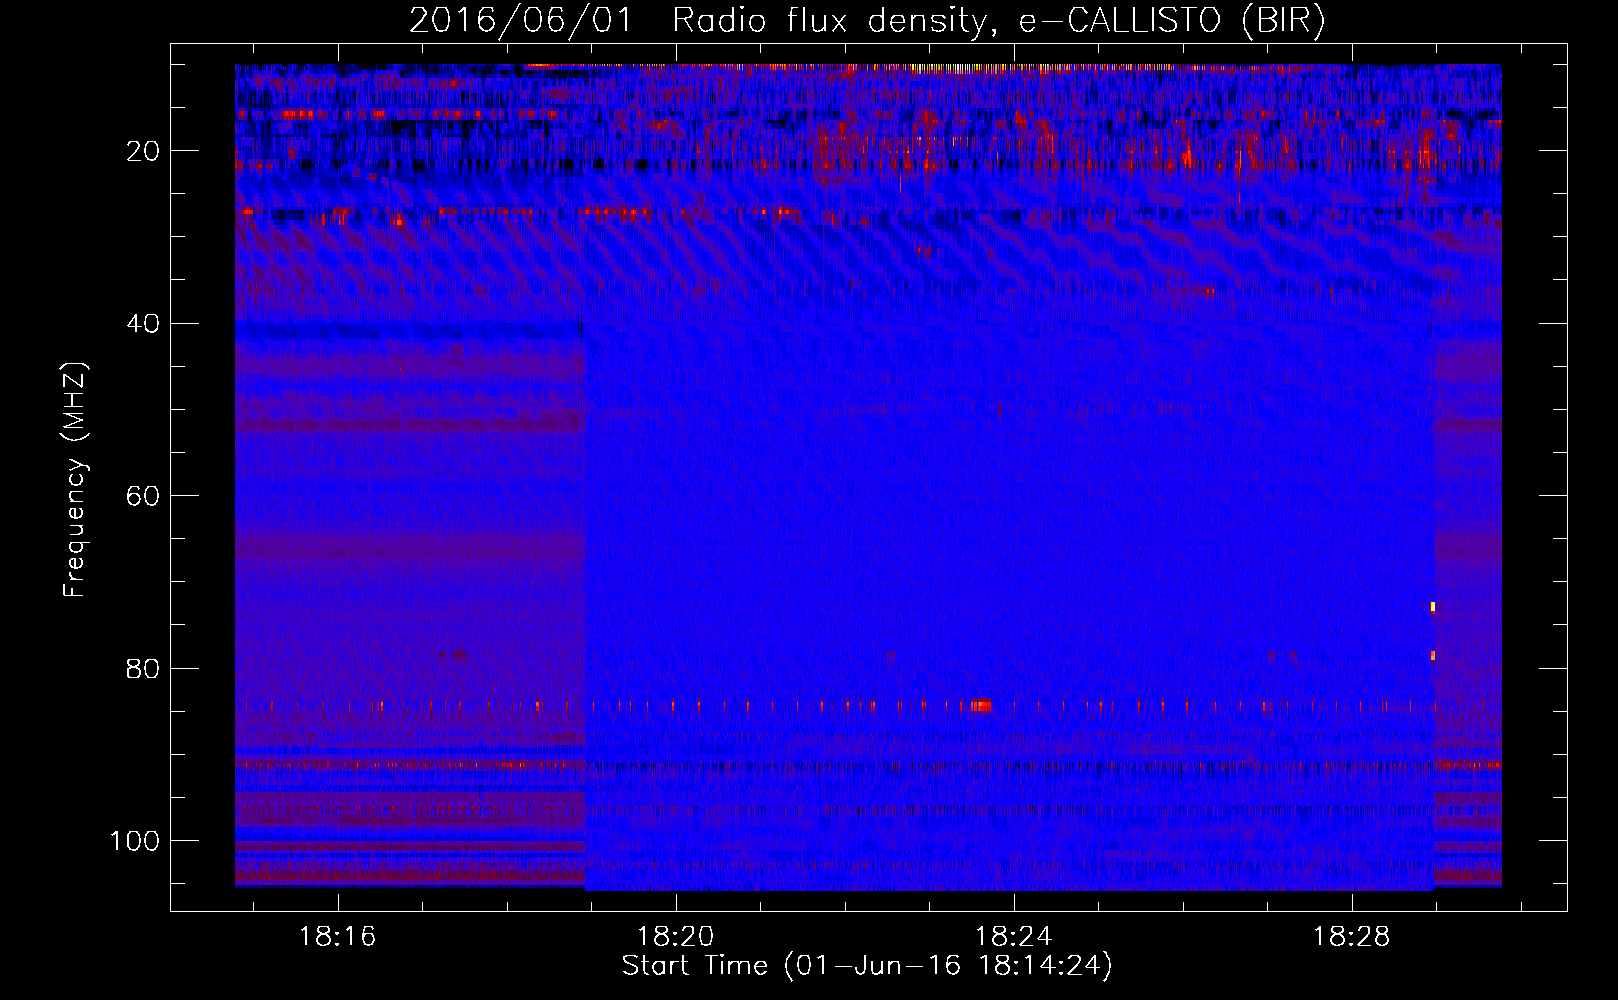The width and height of the screenshot is (1618, 1000).
Task: Click the plot title "2016/06/01 Radio flux density, e-CALLISTO (BIR)"
Action: (867, 20)
